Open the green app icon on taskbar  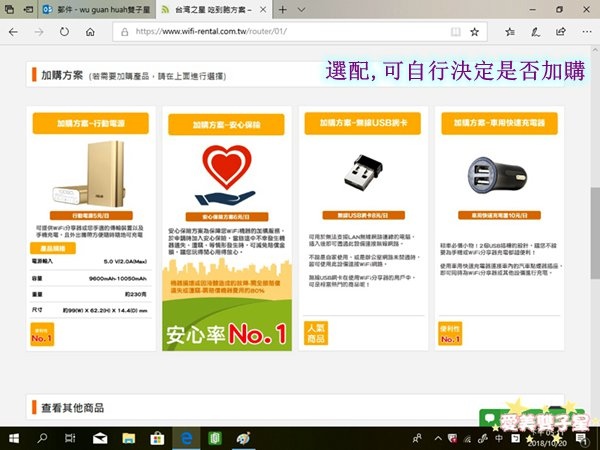click(x=215, y=439)
